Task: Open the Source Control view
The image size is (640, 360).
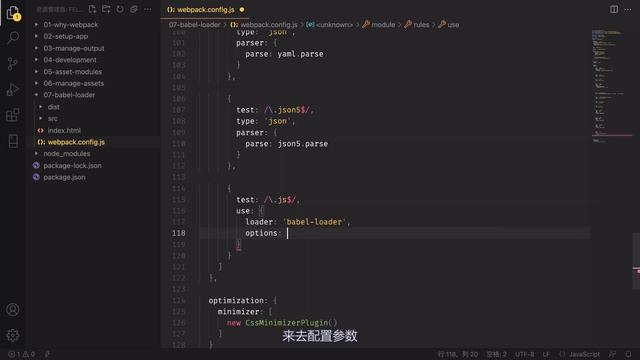Action: point(13,64)
